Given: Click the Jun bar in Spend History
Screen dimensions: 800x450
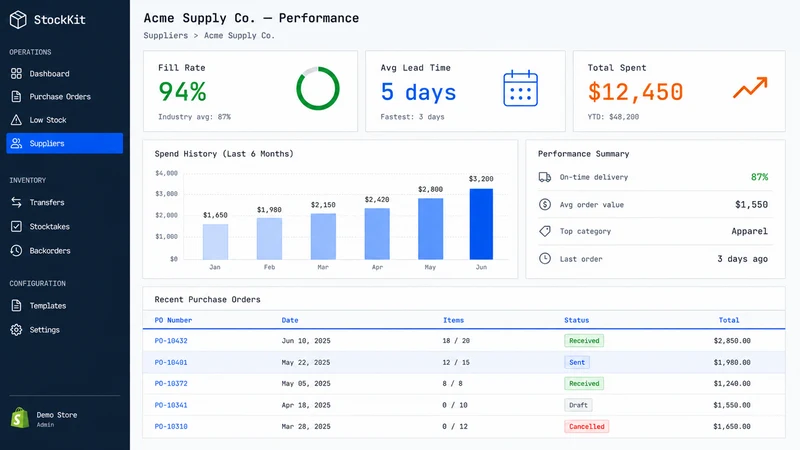Looking at the screenshot, I should pyautogui.click(x=481, y=224).
